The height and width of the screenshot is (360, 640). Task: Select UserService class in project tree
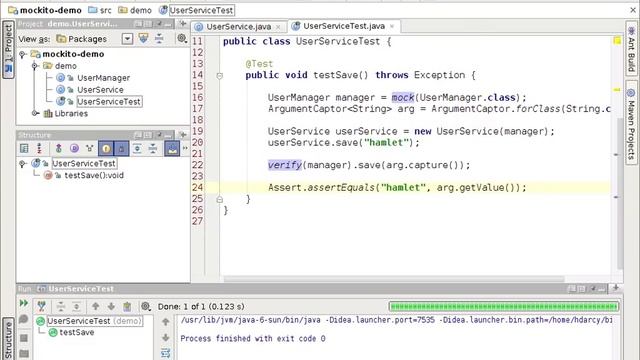pyautogui.click(x=100, y=89)
